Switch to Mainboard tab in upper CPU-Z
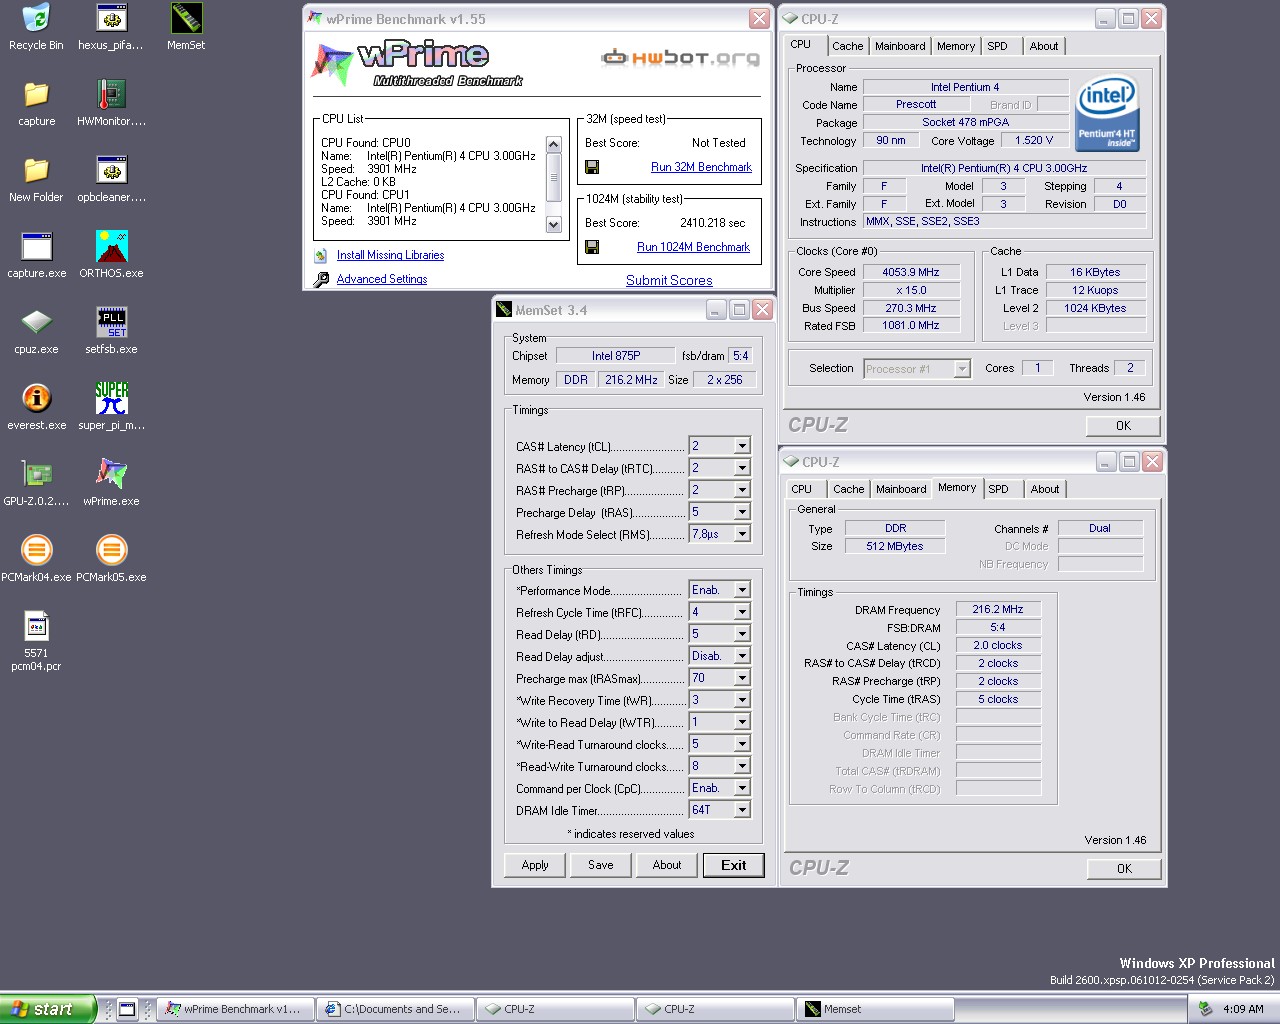 pos(900,46)
